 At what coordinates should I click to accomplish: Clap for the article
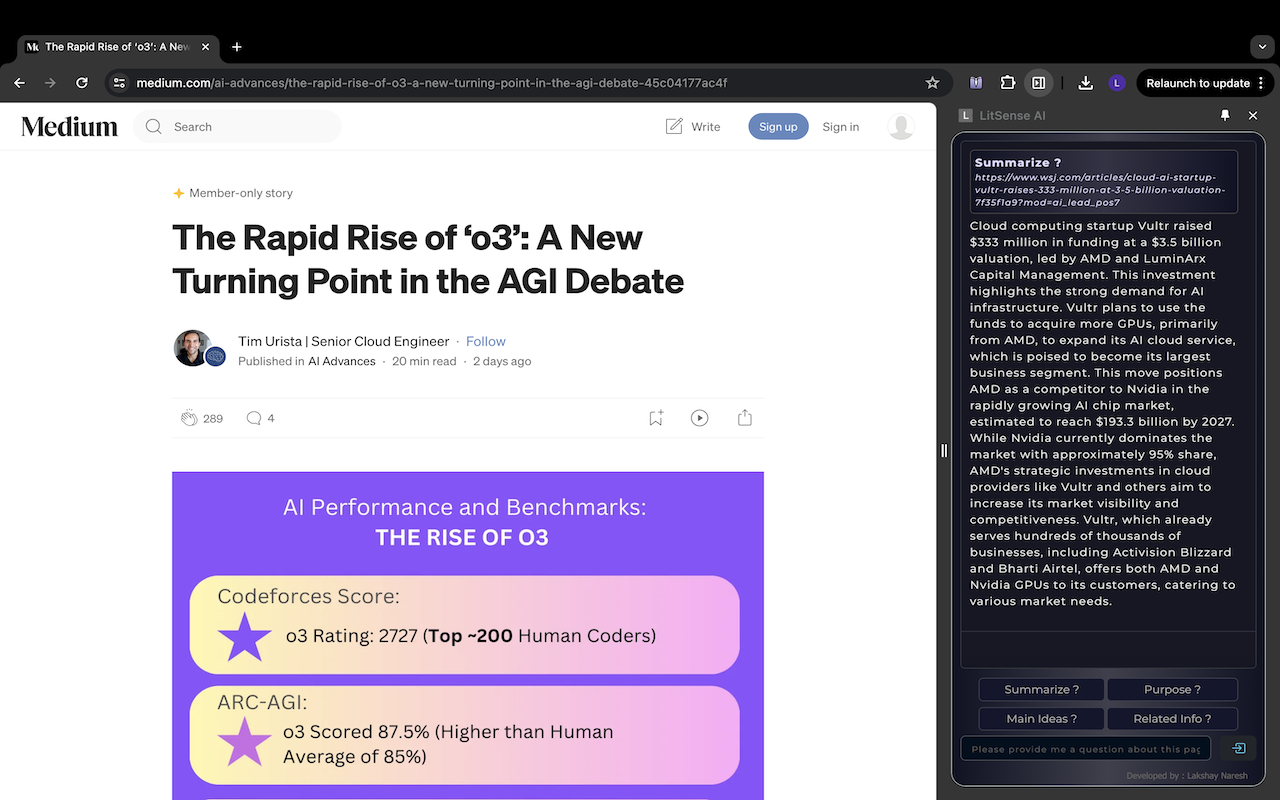point(189,418)
